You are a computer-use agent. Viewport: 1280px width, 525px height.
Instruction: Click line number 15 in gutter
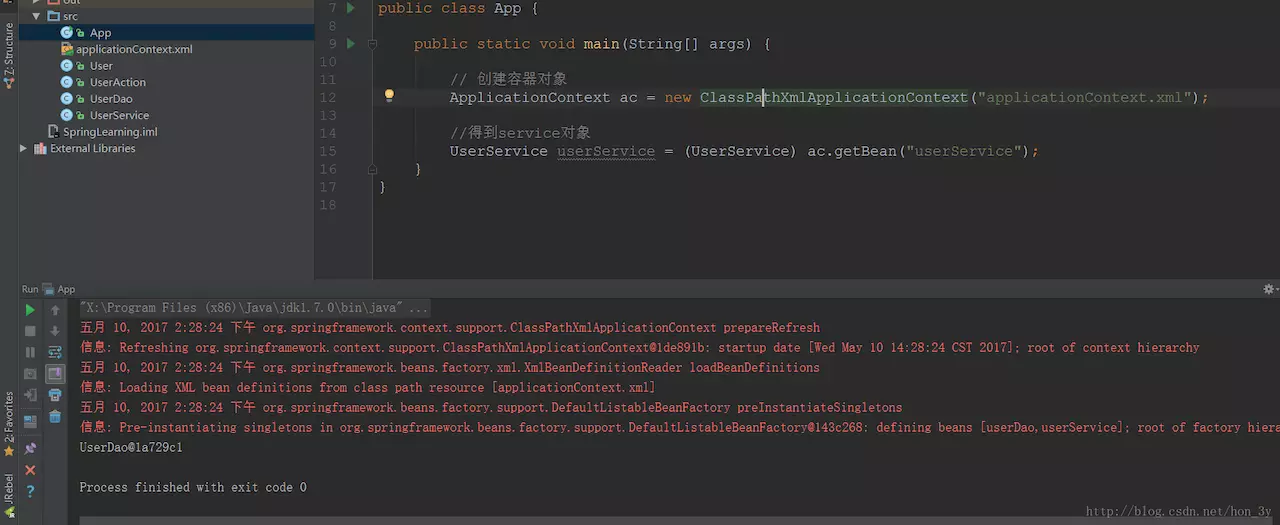click(328, 151)
